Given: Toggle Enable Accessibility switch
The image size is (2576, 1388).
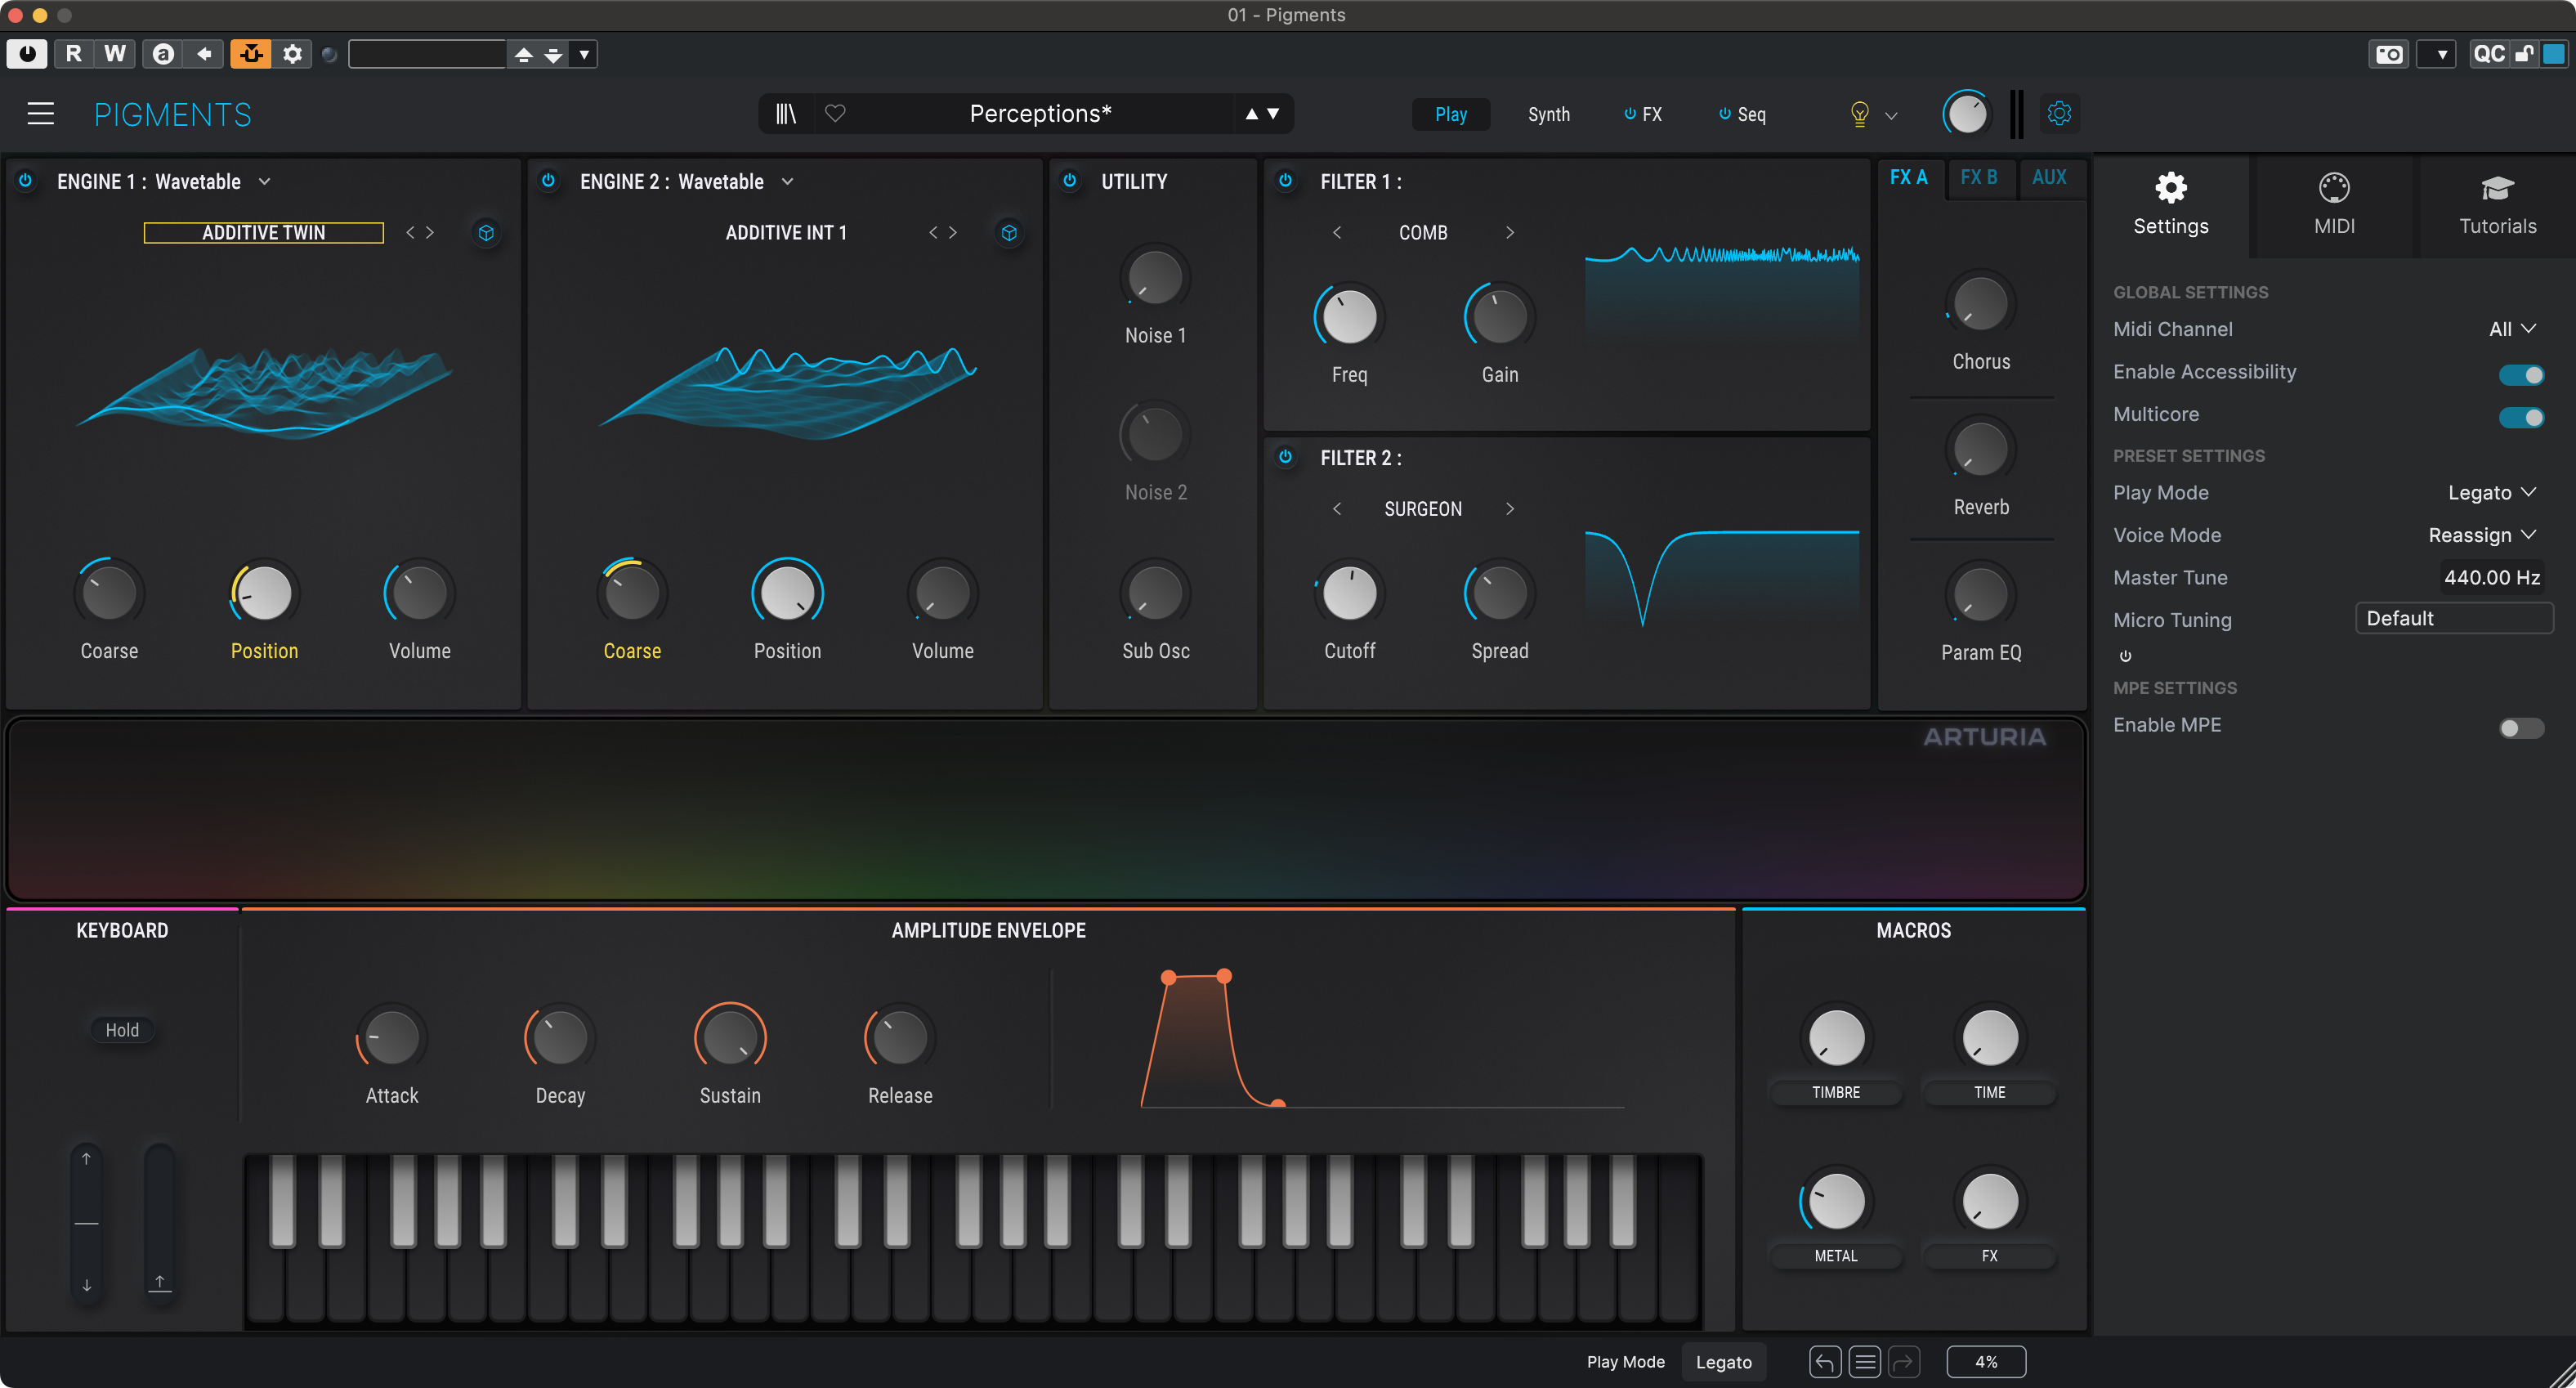Looking at the screenshot, I should click(2521, 374).
